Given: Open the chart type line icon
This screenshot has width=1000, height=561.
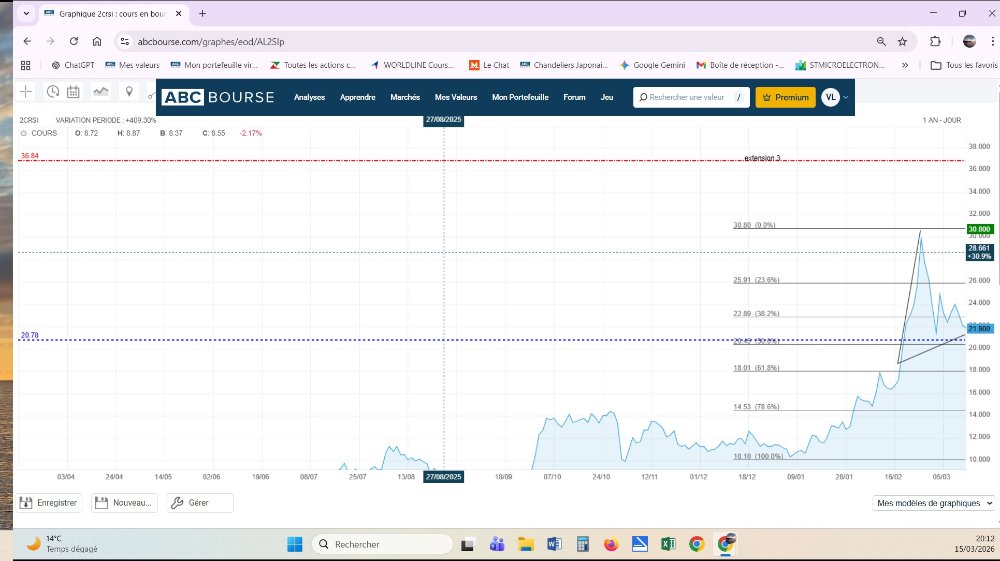Looking at the screenshot, I should click(x=101, y=92).
